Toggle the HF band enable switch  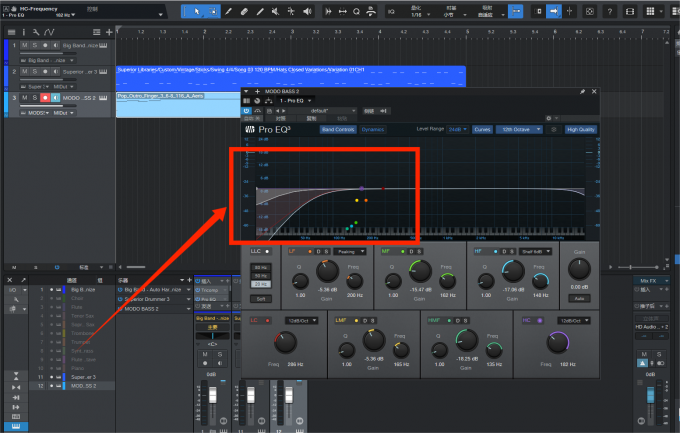point(497,249)
